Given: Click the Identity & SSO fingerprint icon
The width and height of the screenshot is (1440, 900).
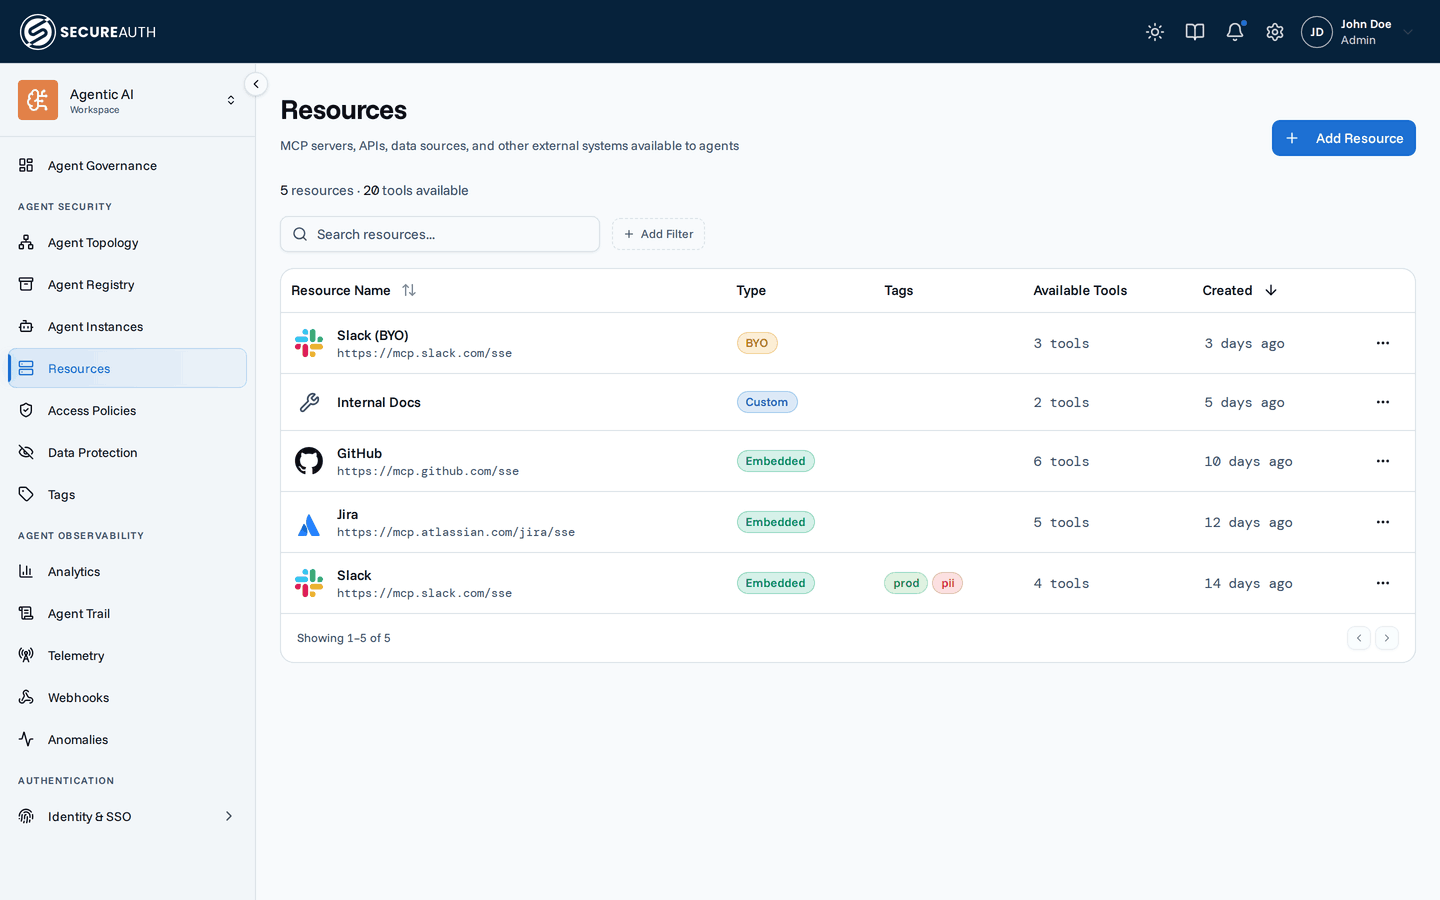Looking at the screenshot, I should 26,816.
